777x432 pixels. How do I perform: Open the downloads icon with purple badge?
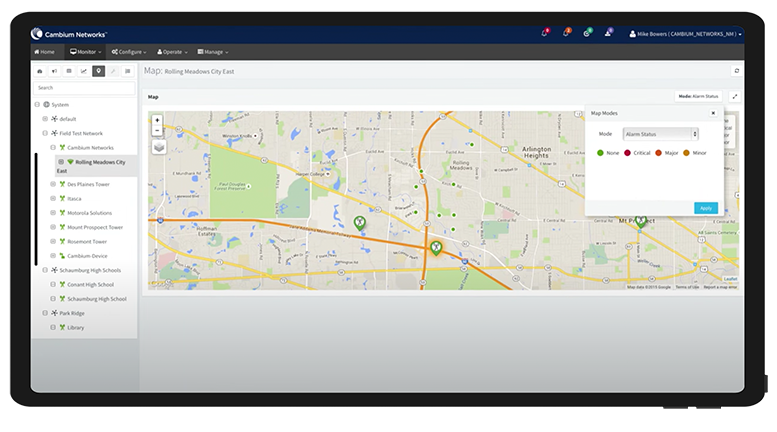pyautogui.click(x=609, y=33)
